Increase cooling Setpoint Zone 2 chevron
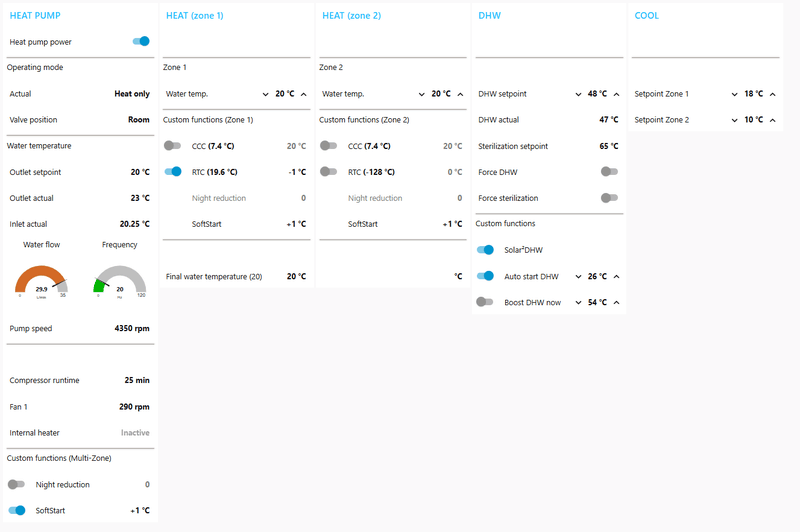 [x=772, y=120]
